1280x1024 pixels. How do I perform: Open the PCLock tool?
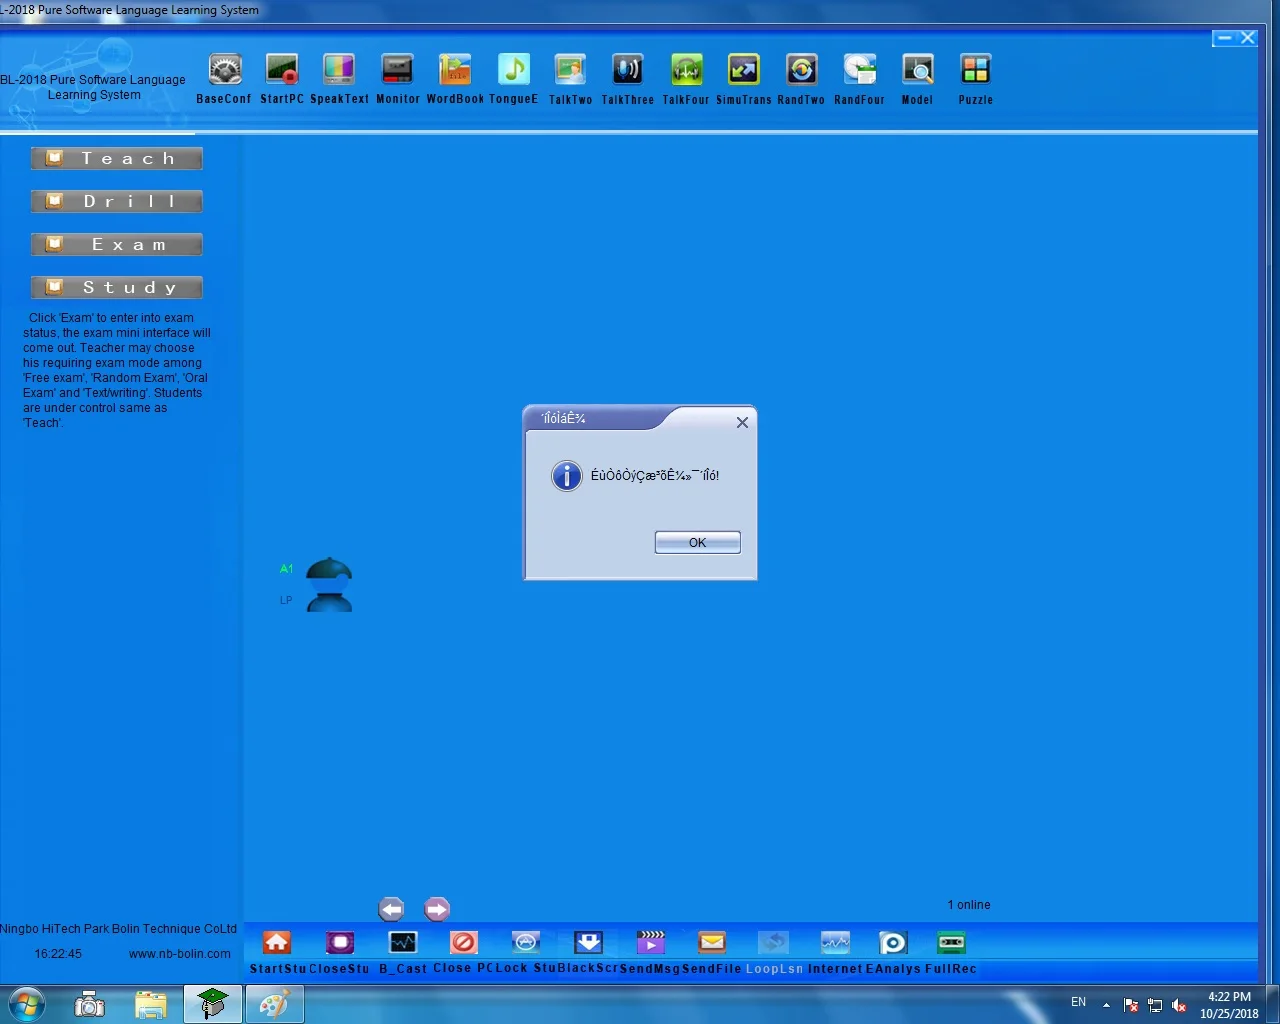click(x=525, y=943)
